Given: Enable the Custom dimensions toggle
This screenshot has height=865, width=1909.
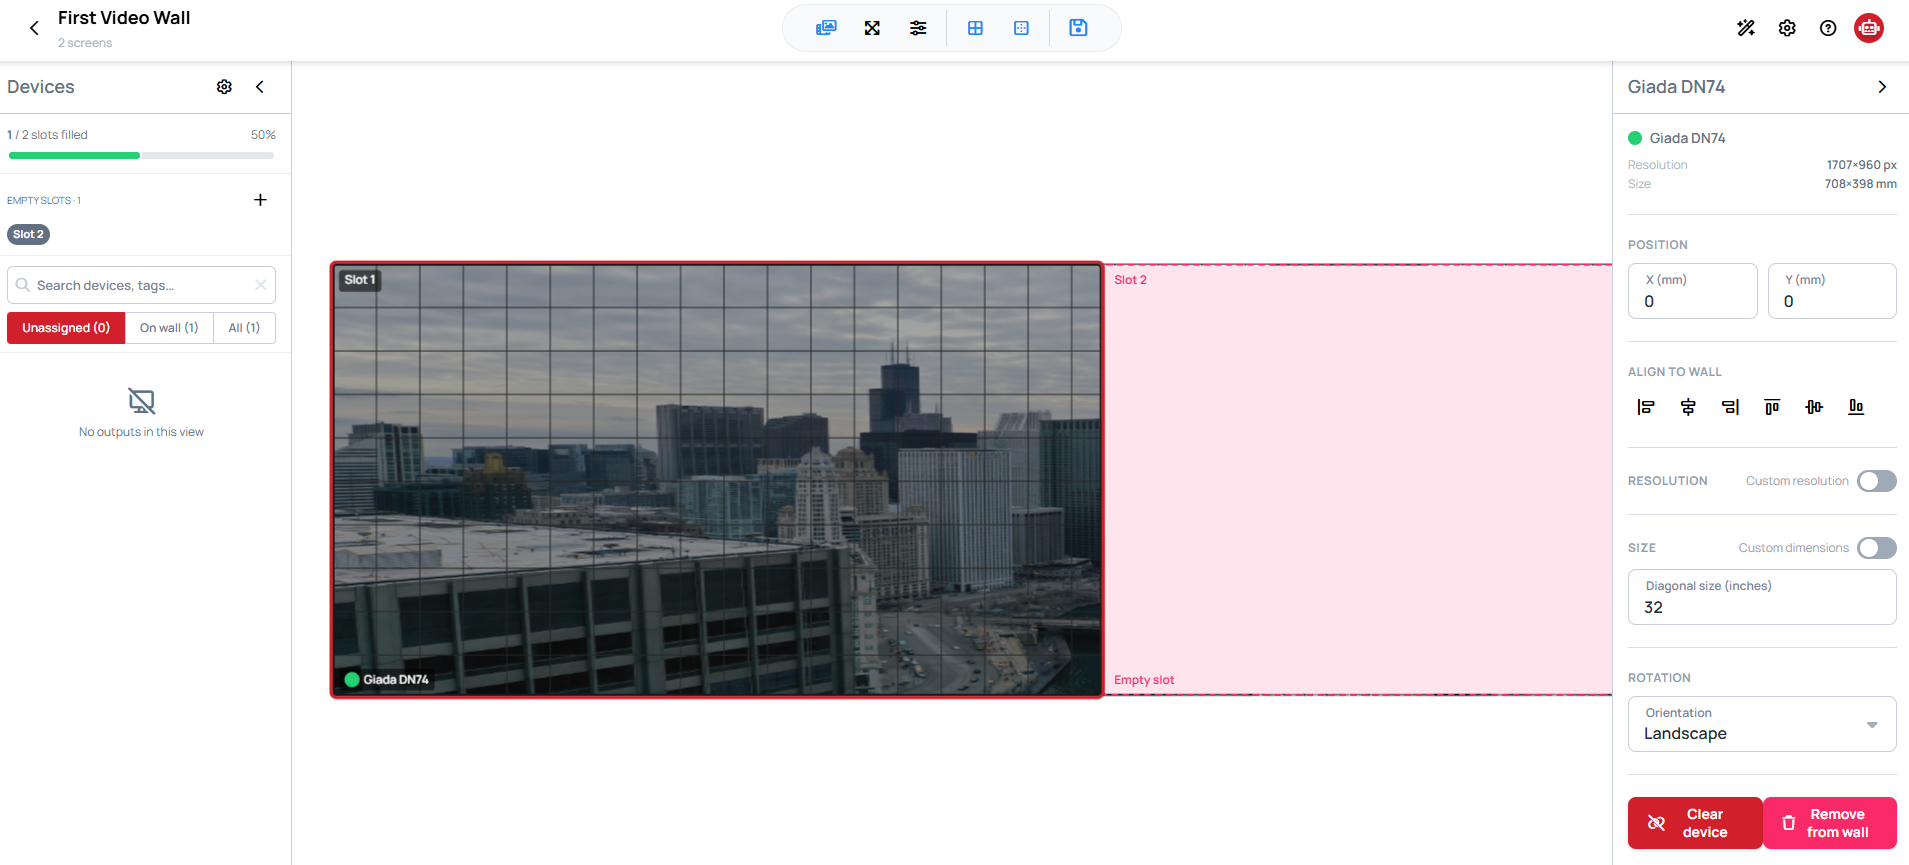Looking at the screenshot, I should 1877,548.
